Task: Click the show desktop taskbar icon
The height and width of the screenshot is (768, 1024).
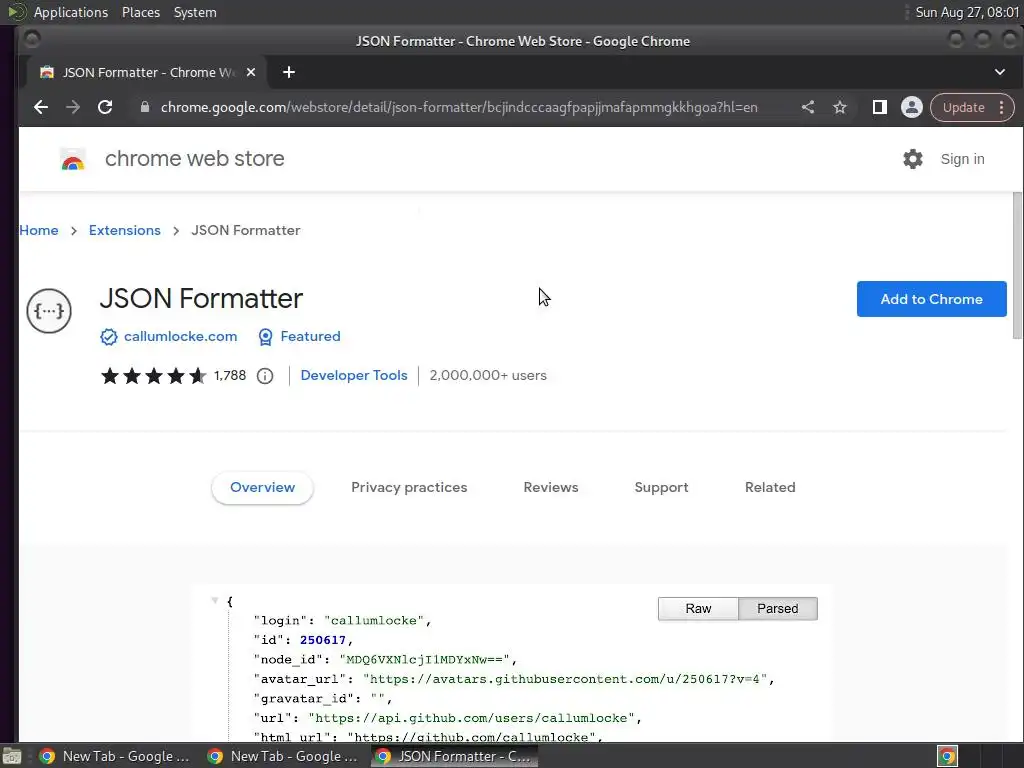Action: pyautogui.click(x=12, y=756)
